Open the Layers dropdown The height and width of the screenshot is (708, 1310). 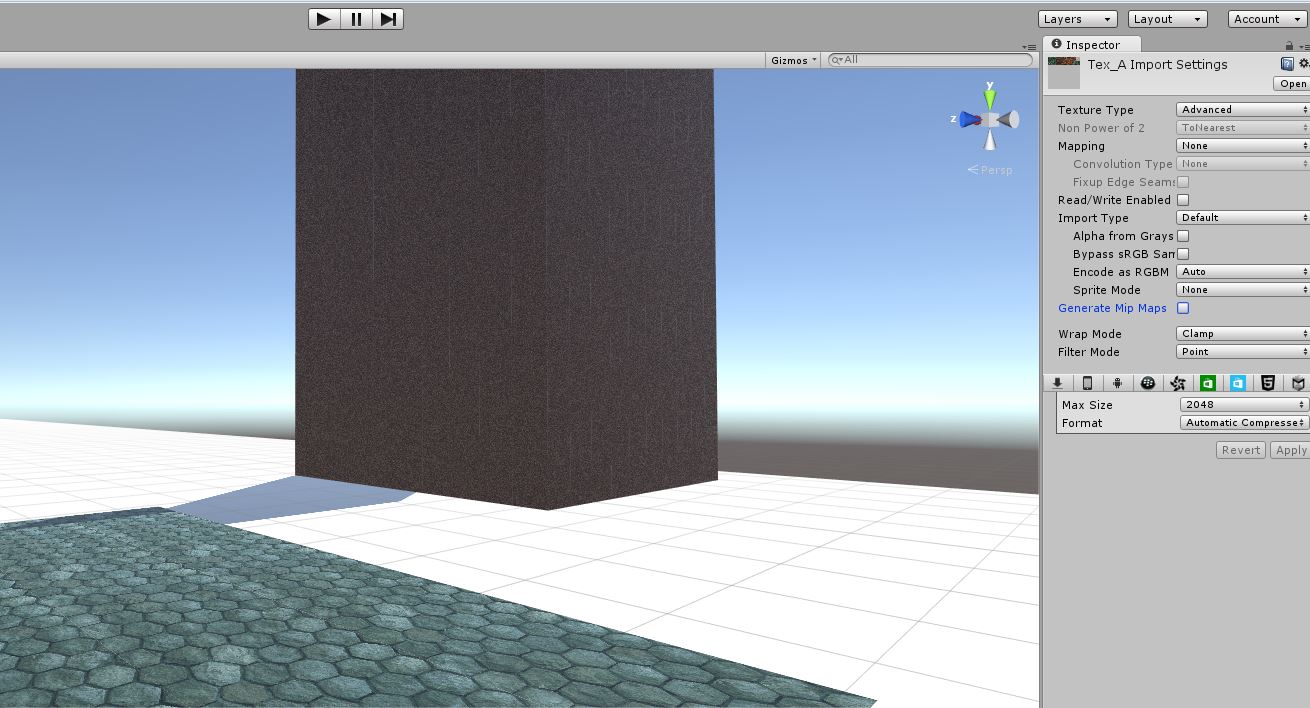point(1075,18)
